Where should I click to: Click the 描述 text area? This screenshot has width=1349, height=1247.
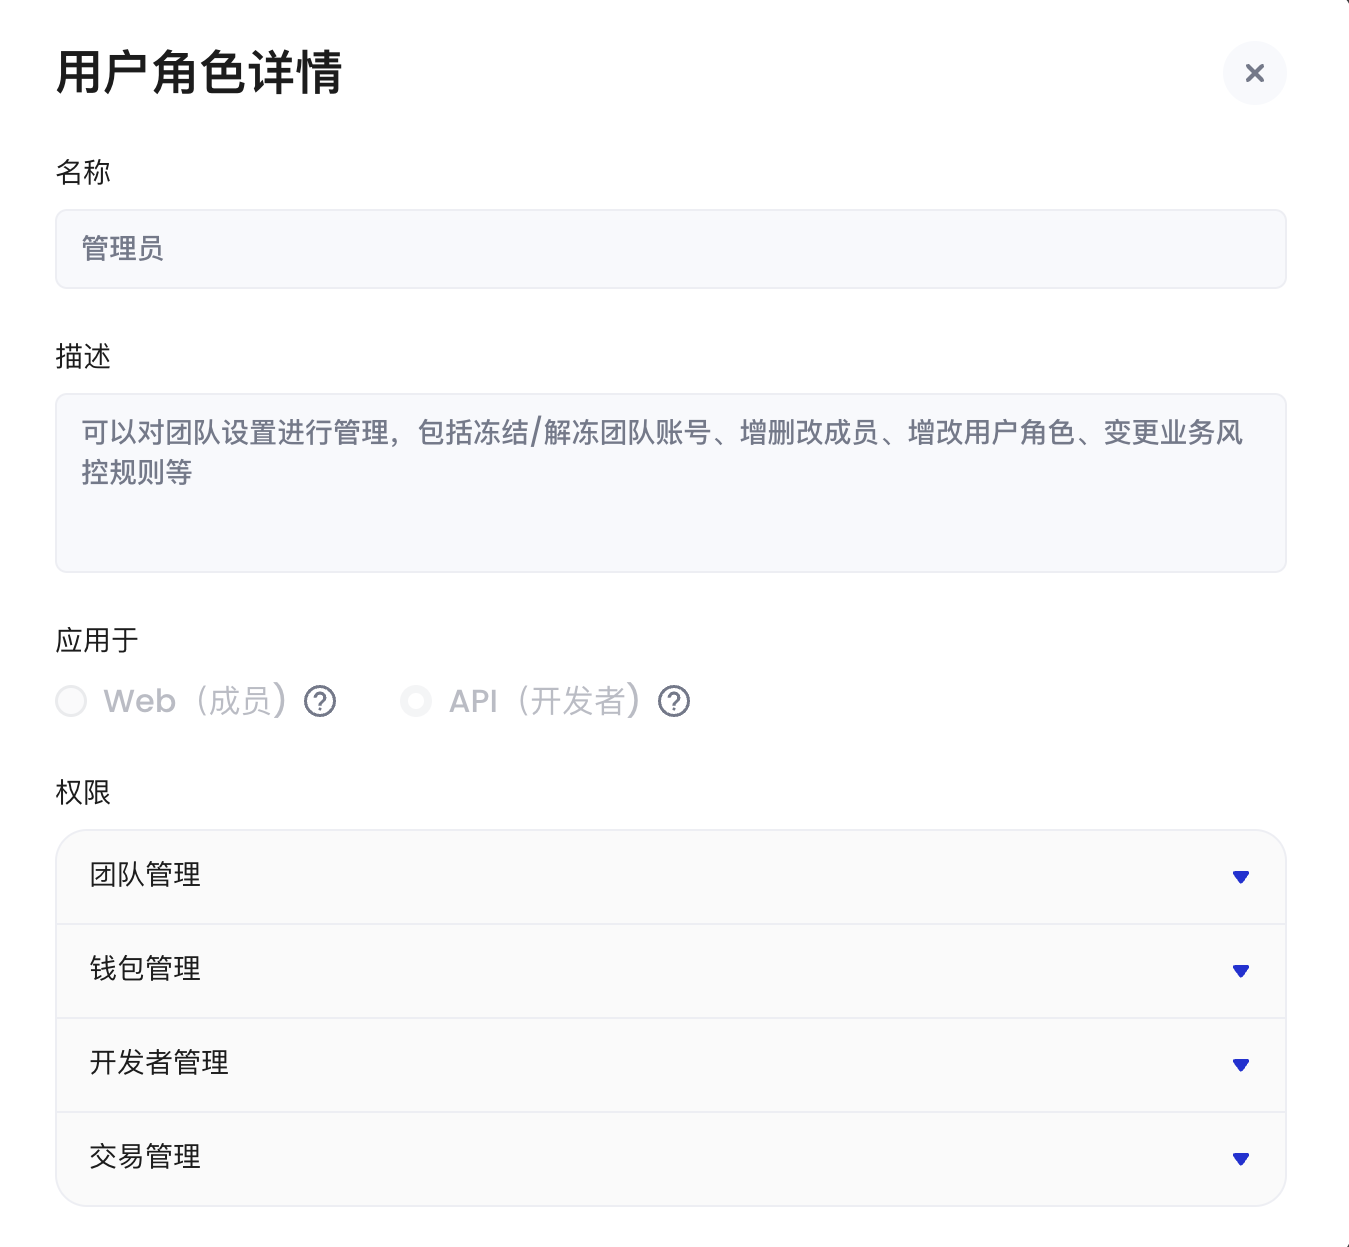[671, 483]
